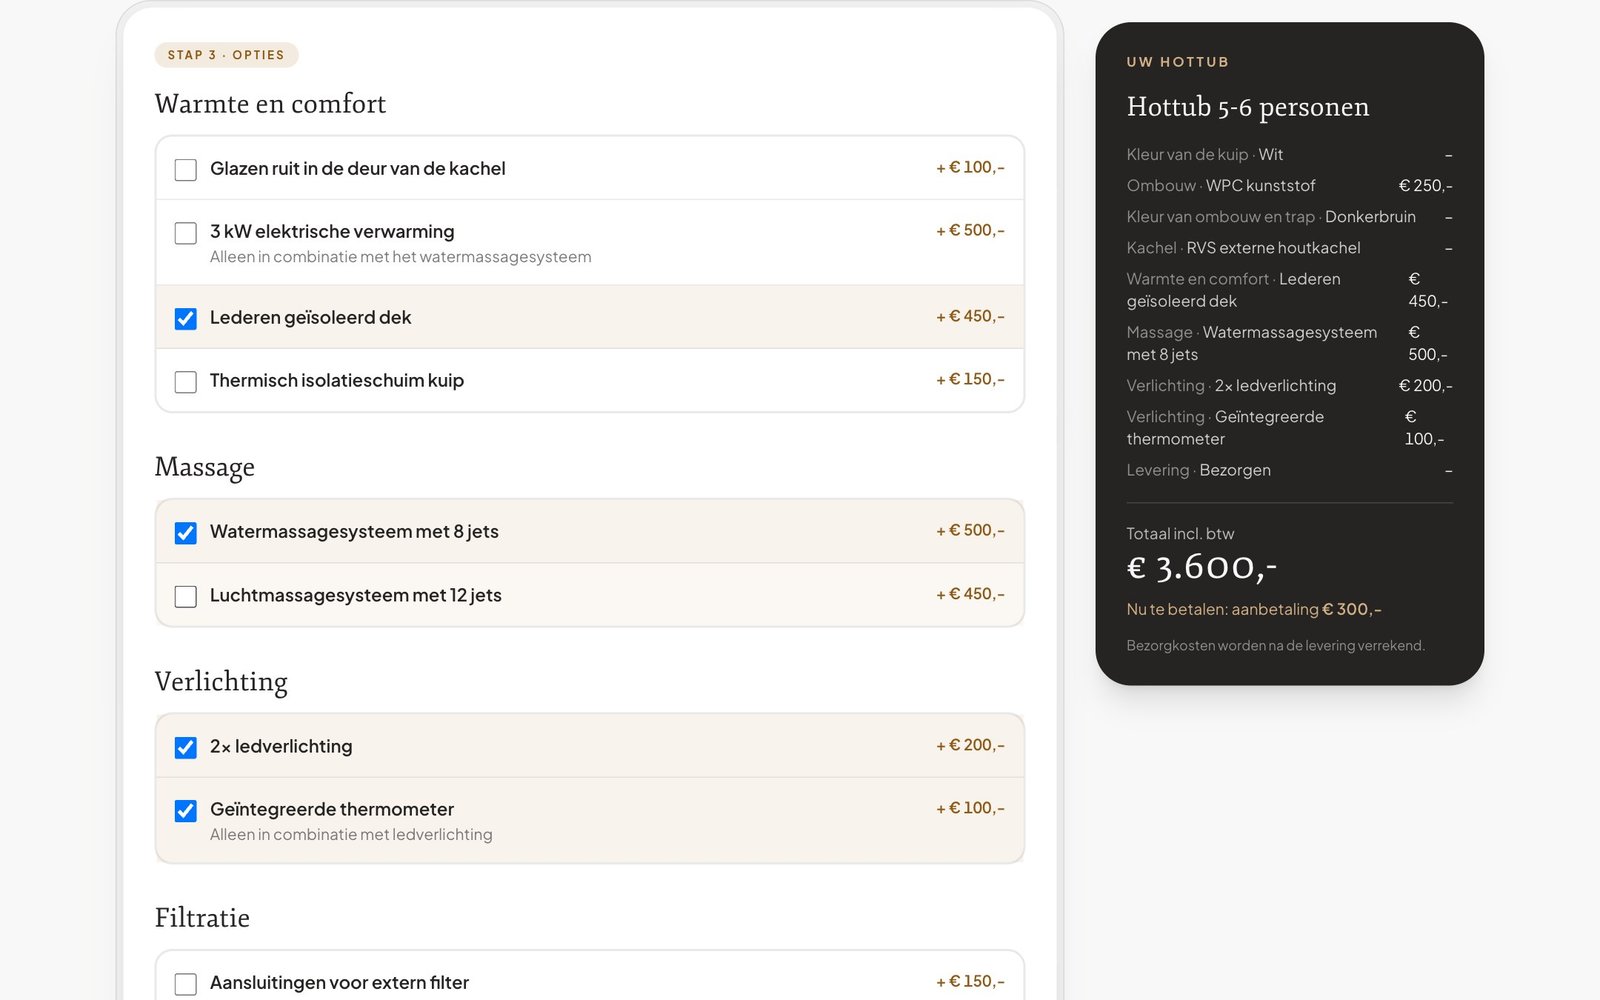Viewport: 1600px width, 1000px height.
Task: Click 'Alleen in combinatie met ledverlichting' note
Action: click(351, 835)
